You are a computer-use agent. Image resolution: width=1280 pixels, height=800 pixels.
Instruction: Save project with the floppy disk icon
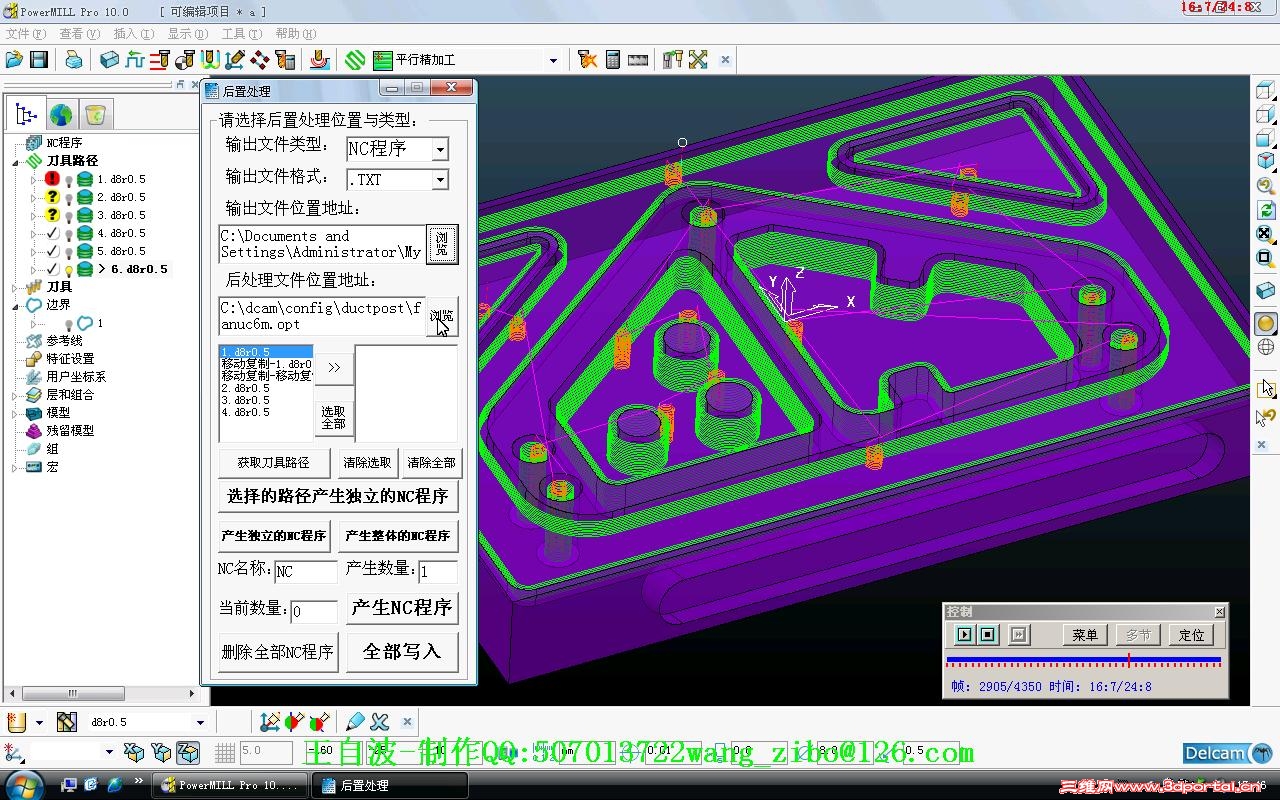39,60
